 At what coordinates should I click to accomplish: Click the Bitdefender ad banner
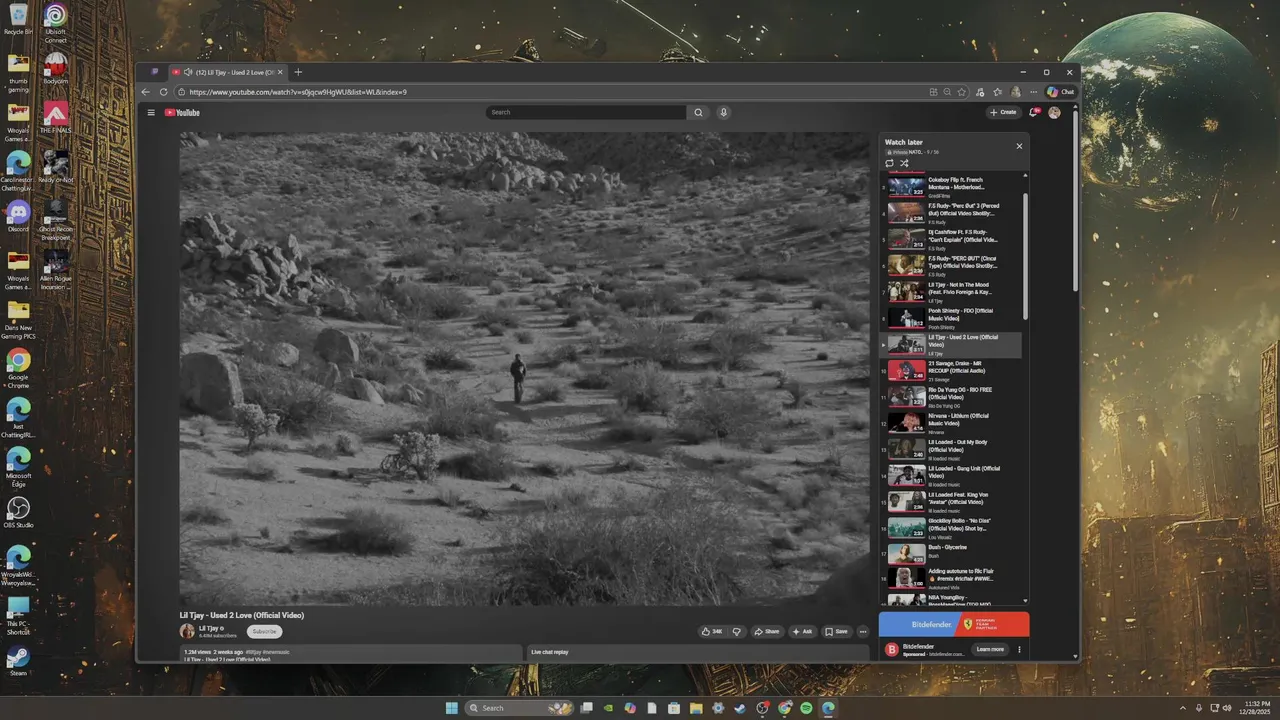coord(954,624)
